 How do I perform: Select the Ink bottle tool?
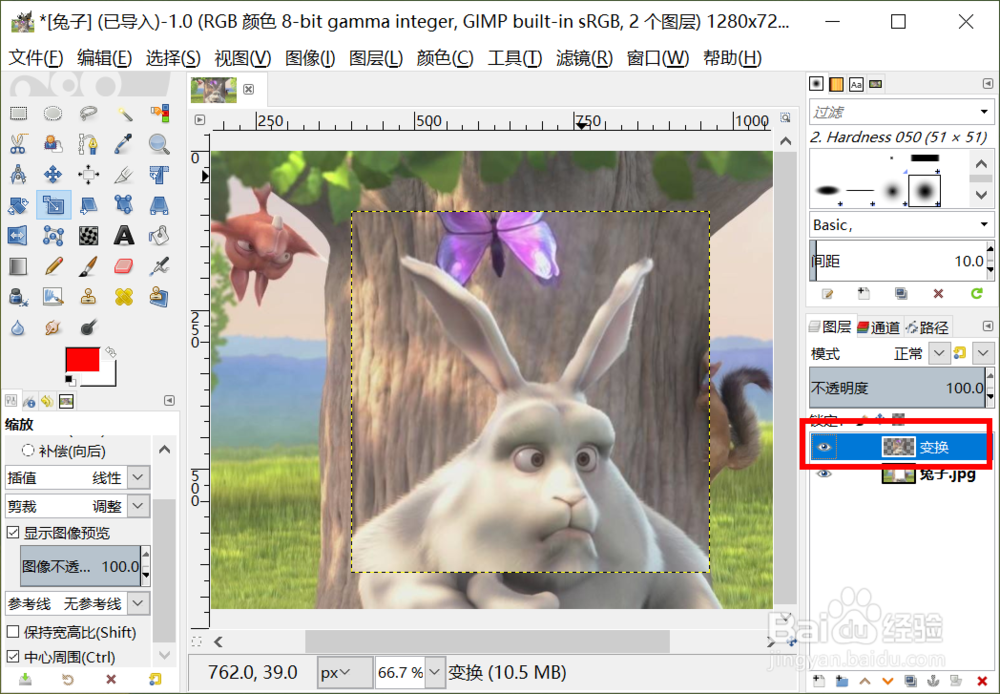[18, 297]
